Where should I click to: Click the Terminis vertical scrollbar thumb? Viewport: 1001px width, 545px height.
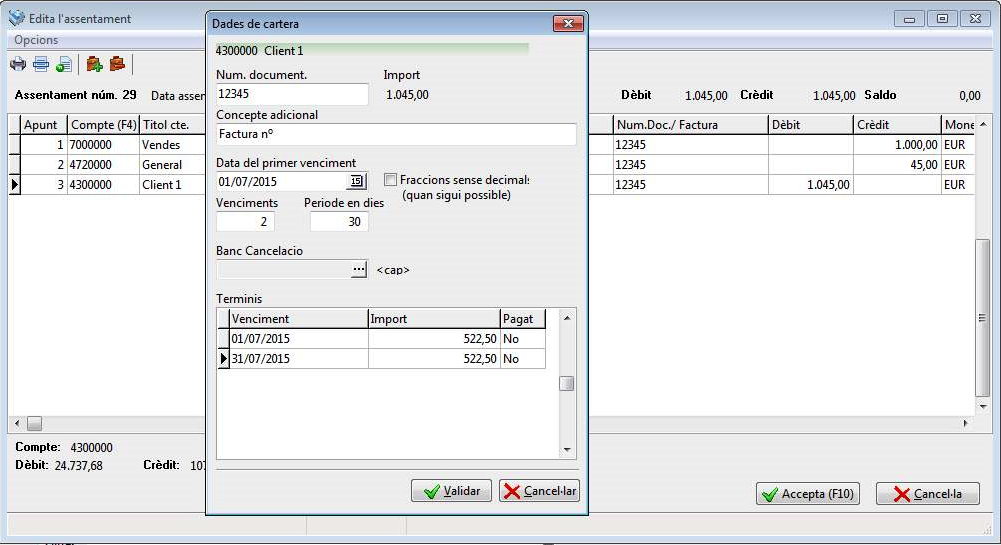(566, 383)
